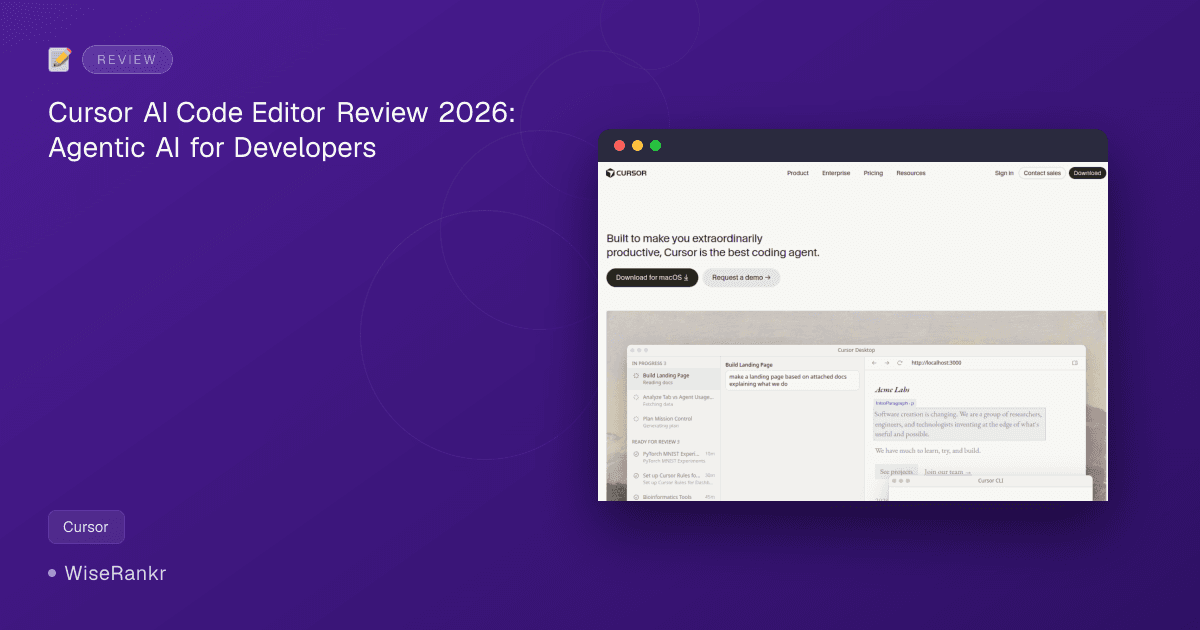Open the Resources menu
1200x630 pixels.
point(911,173)
